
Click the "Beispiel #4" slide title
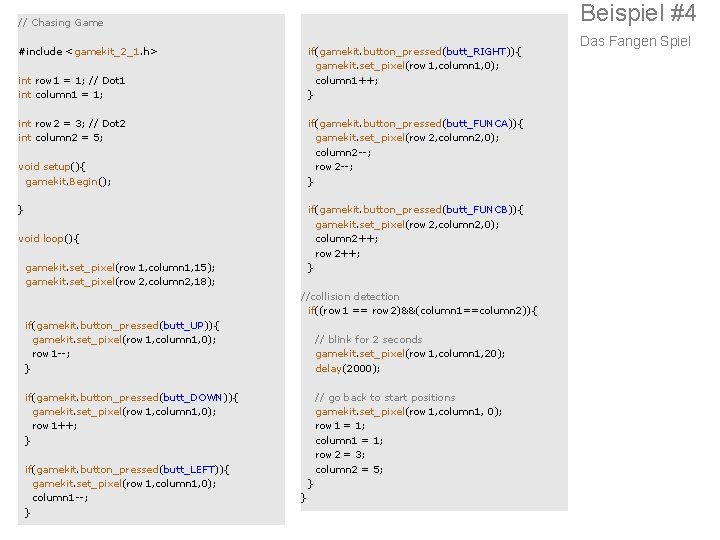pyautogui.click(x=637, y=14)
